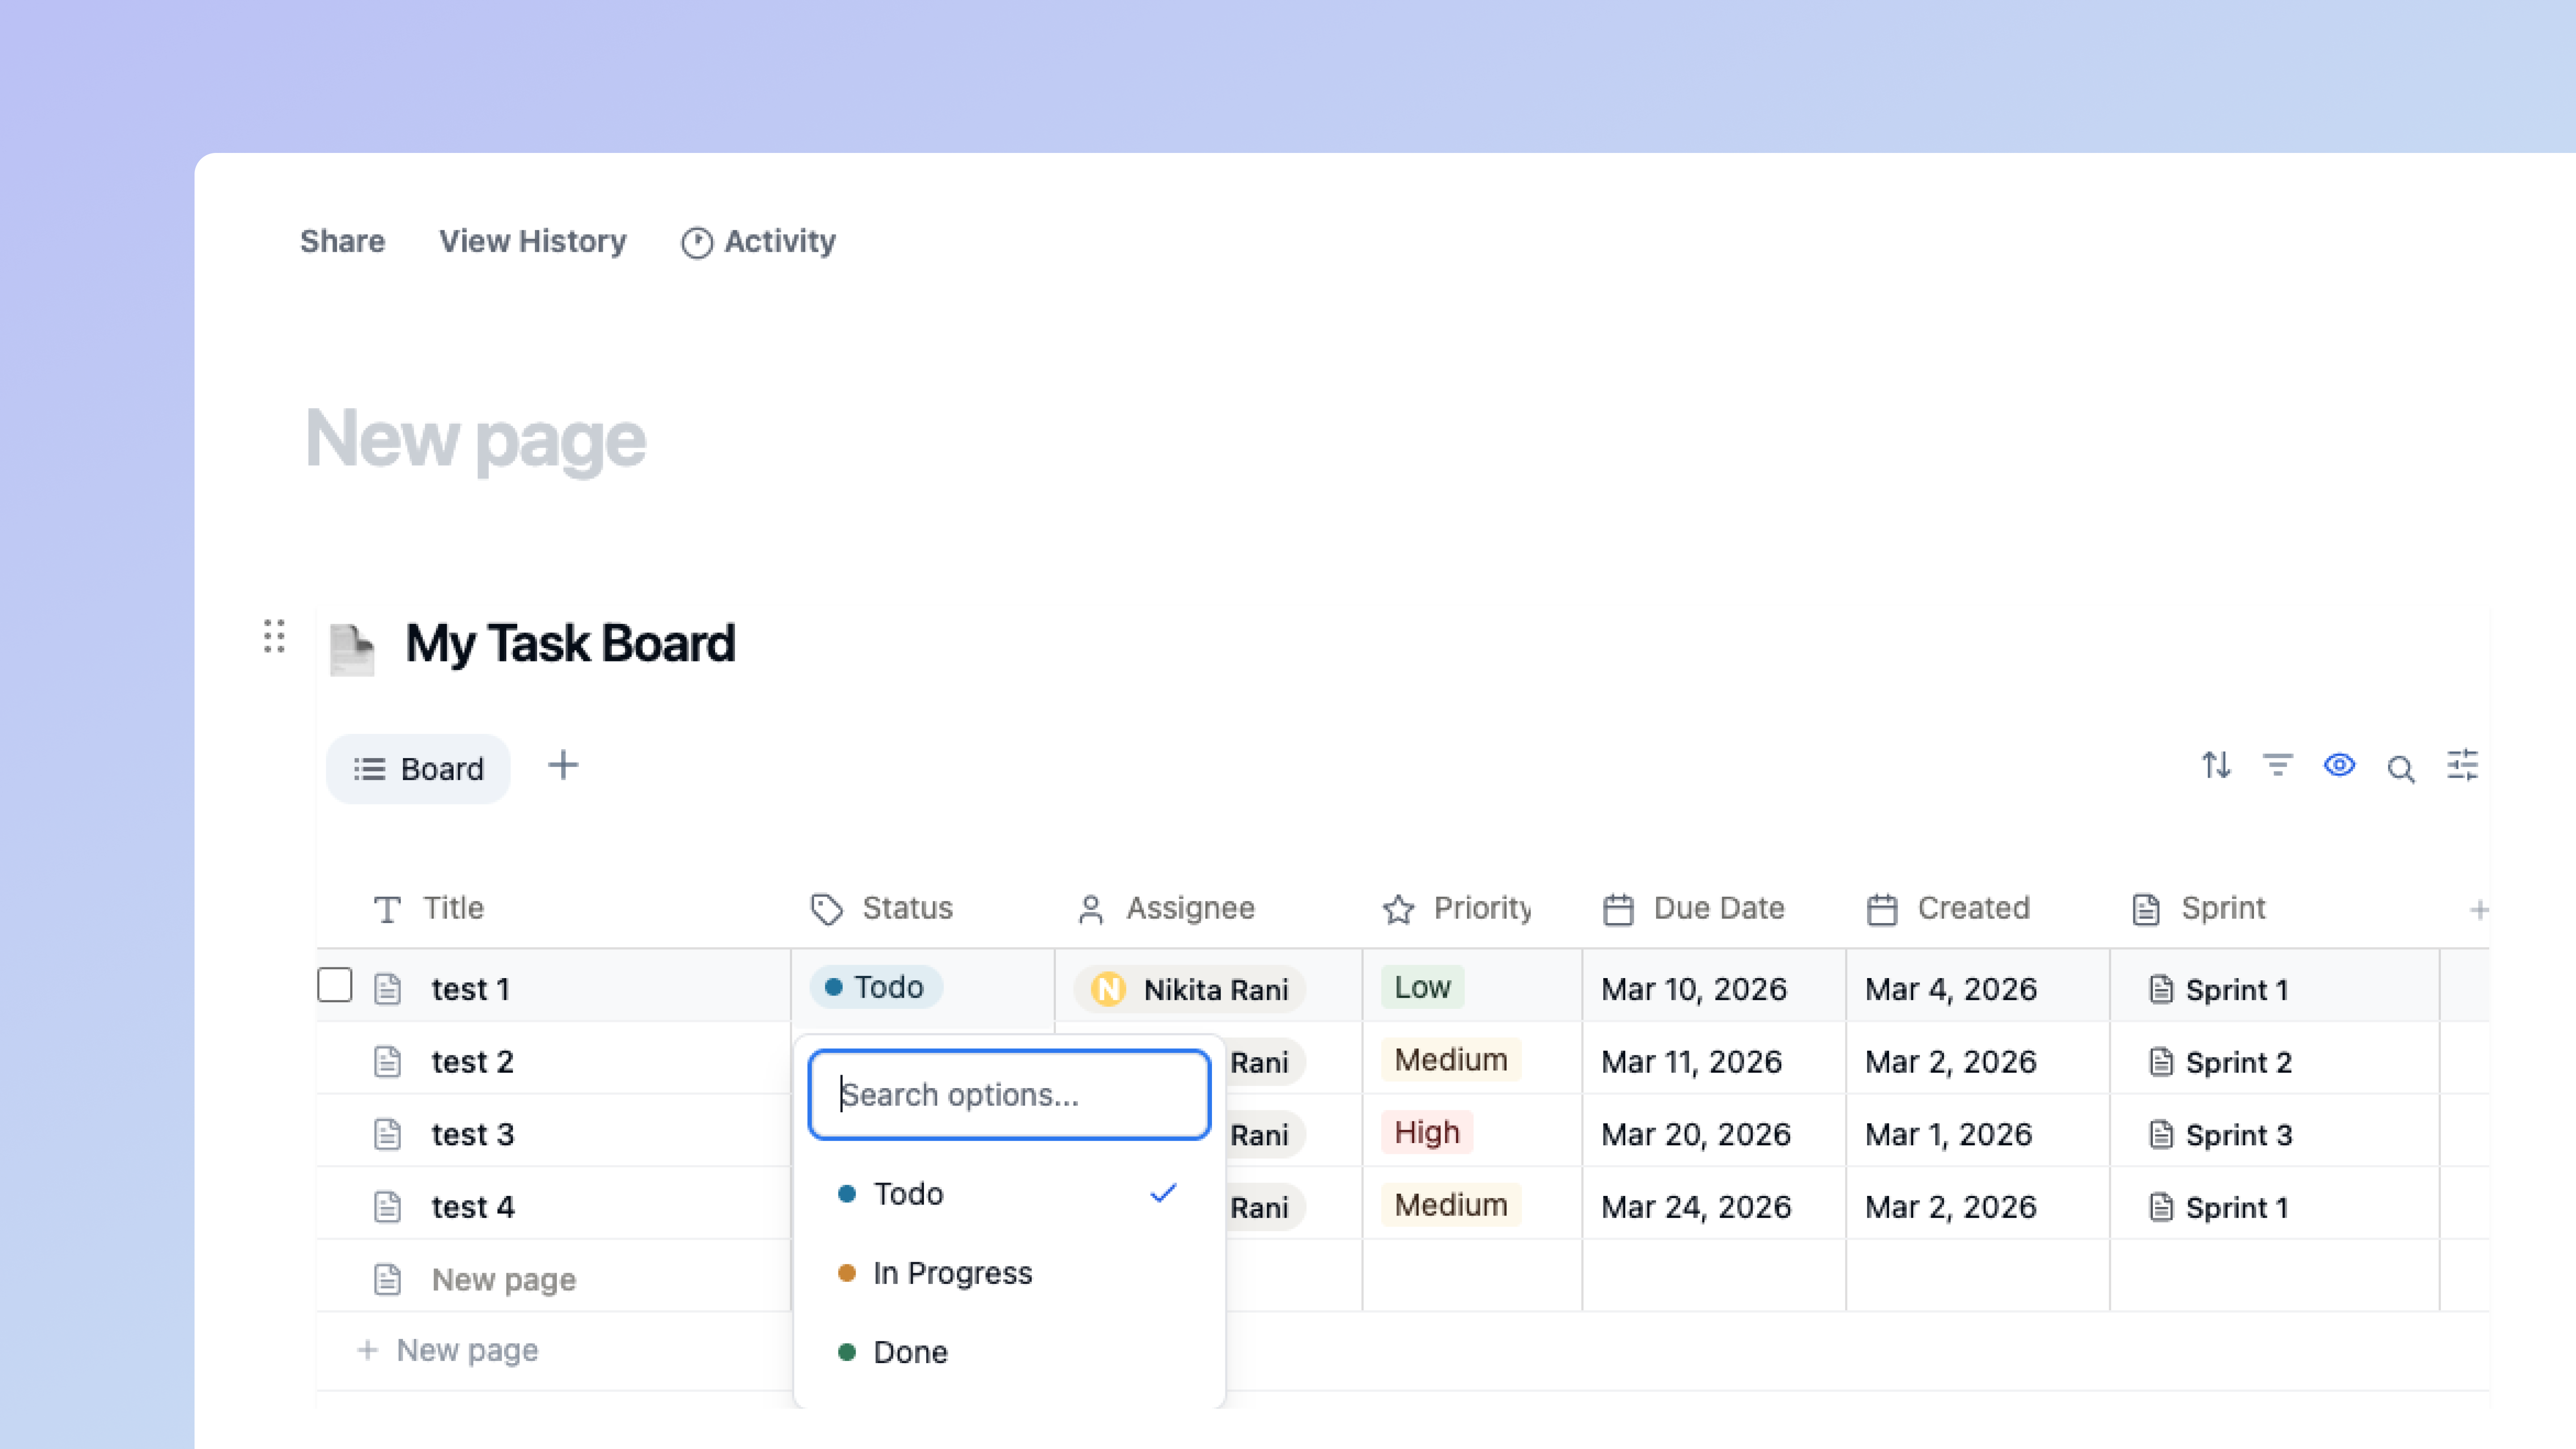Add a new view with plus icon
The width and height of the screenshot is (2576, 1449).
(563, 766)
